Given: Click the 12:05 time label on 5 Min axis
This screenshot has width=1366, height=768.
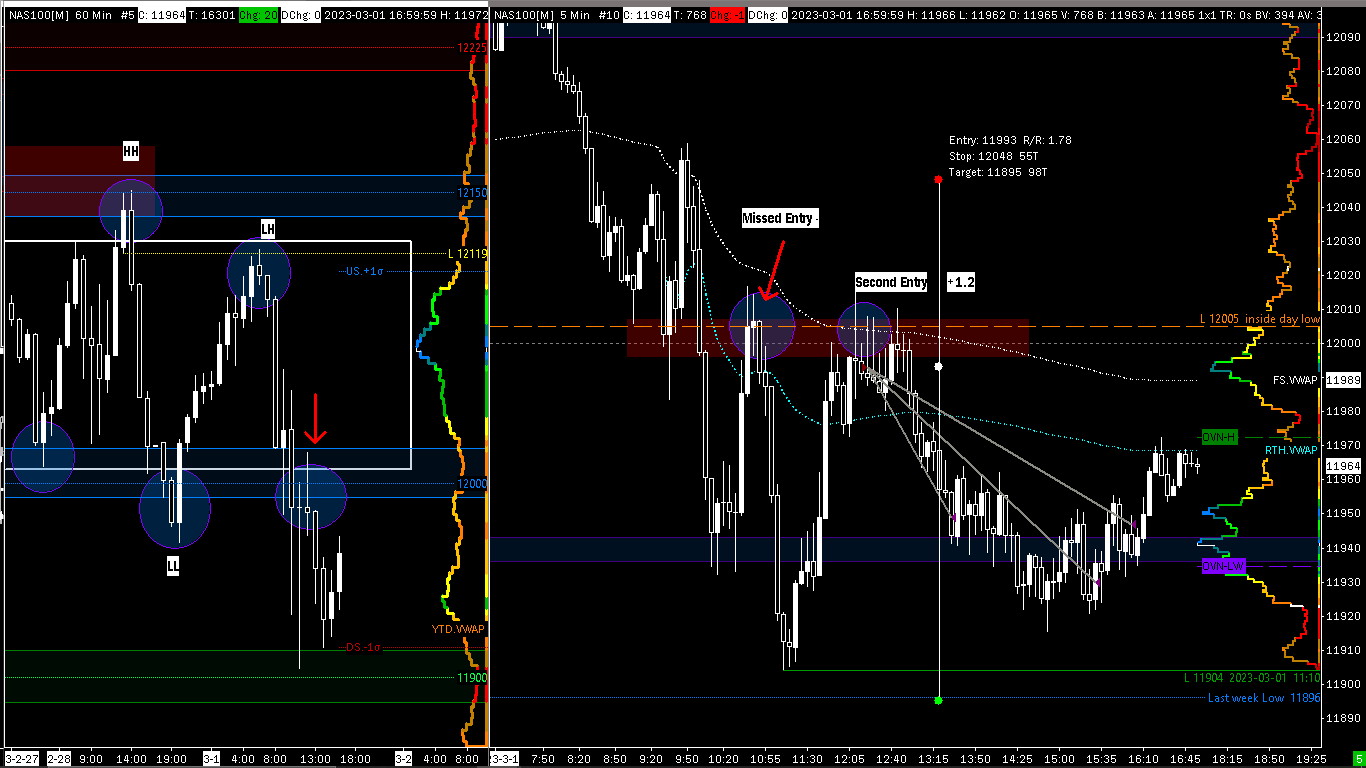Looking at the screenshot, I should pyautogui.click(x=850, y=759).
